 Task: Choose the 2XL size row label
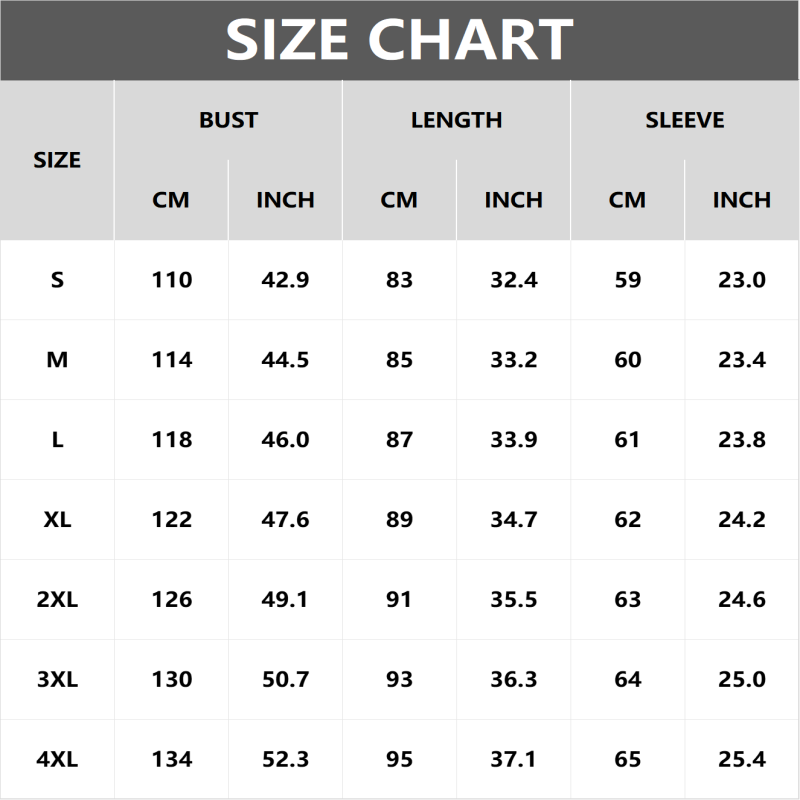(57, 600)
